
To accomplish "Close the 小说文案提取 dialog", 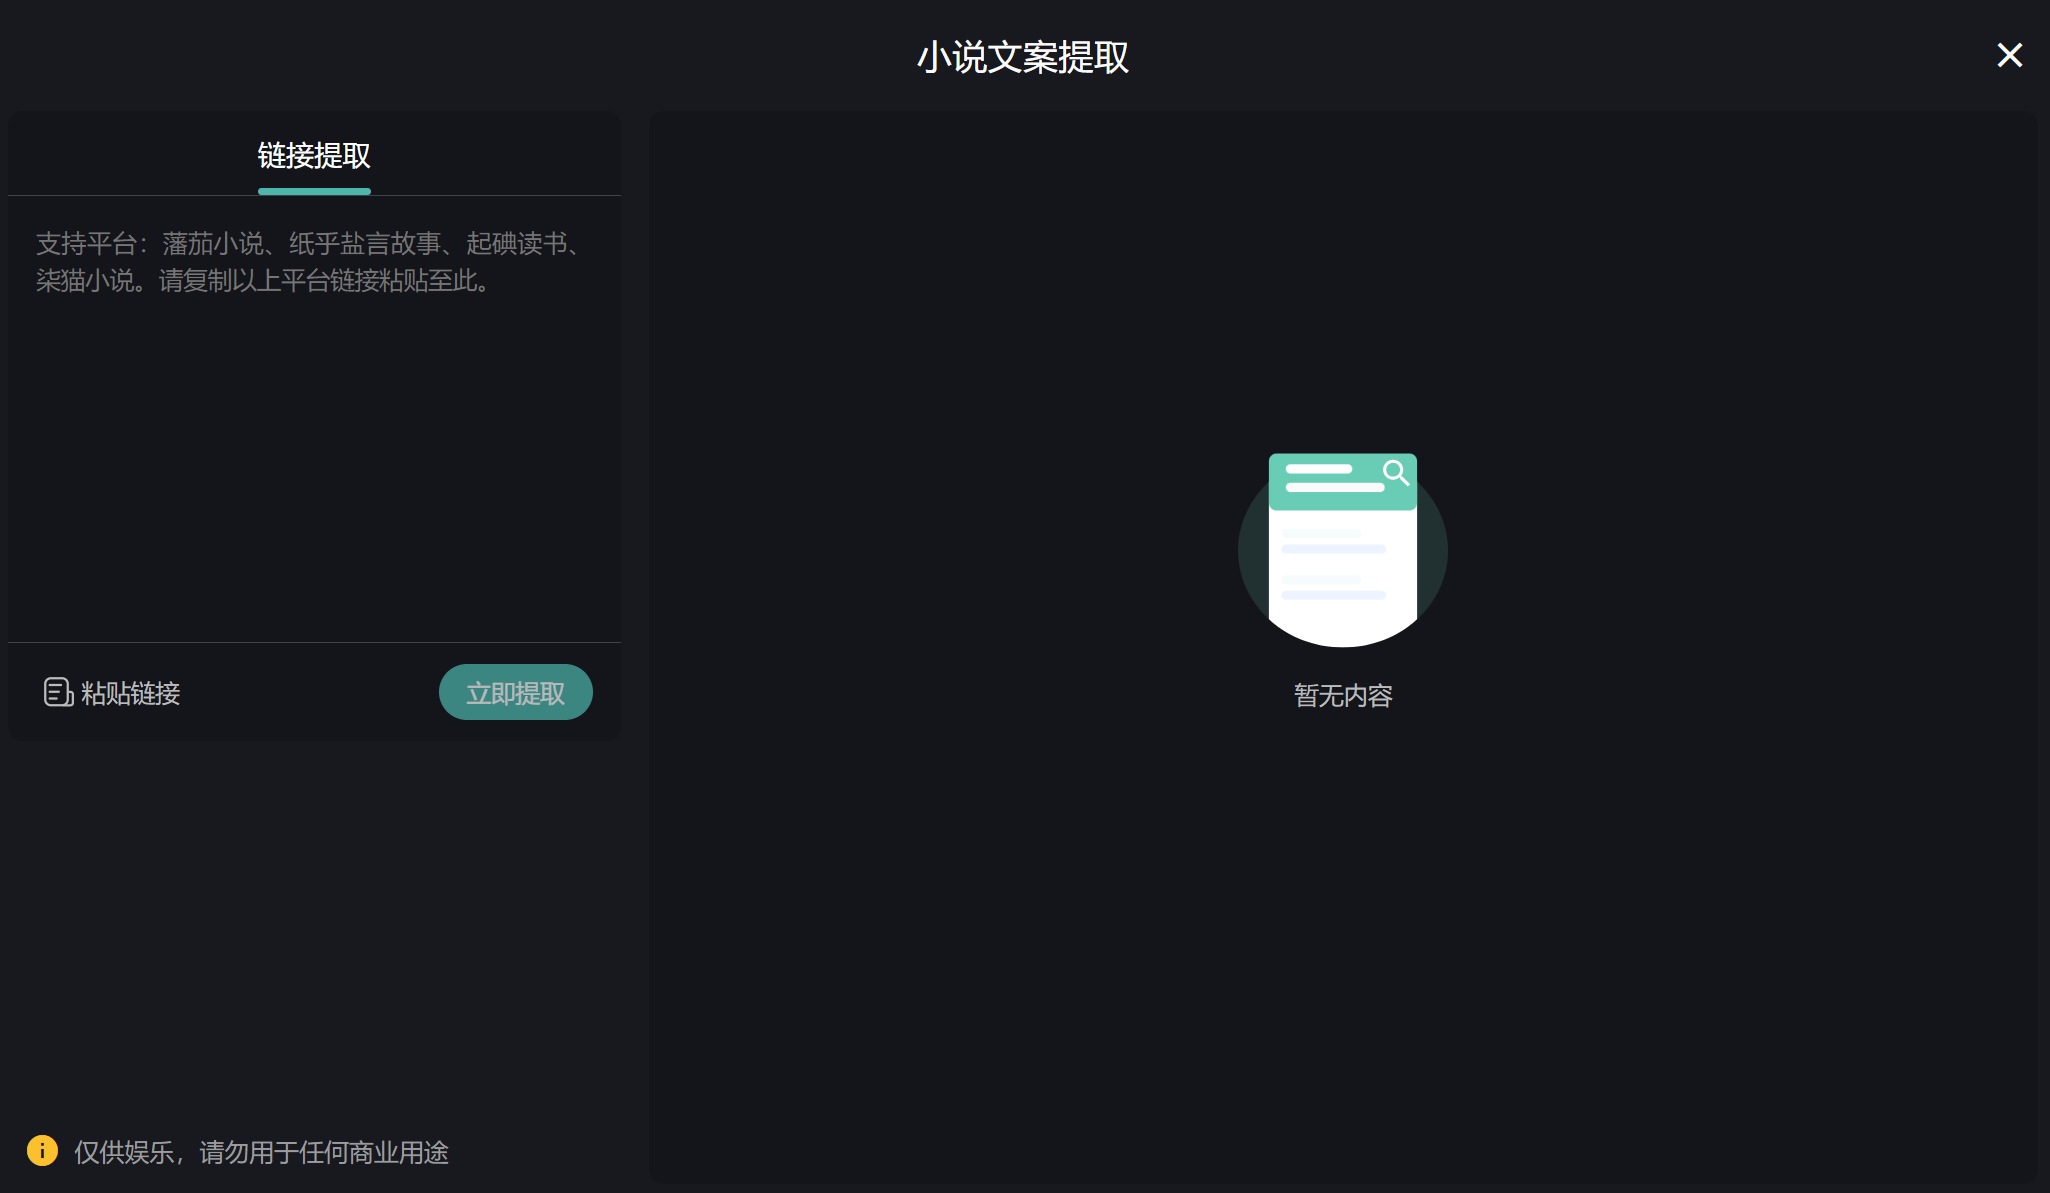I will click(x=2009, y=55).
